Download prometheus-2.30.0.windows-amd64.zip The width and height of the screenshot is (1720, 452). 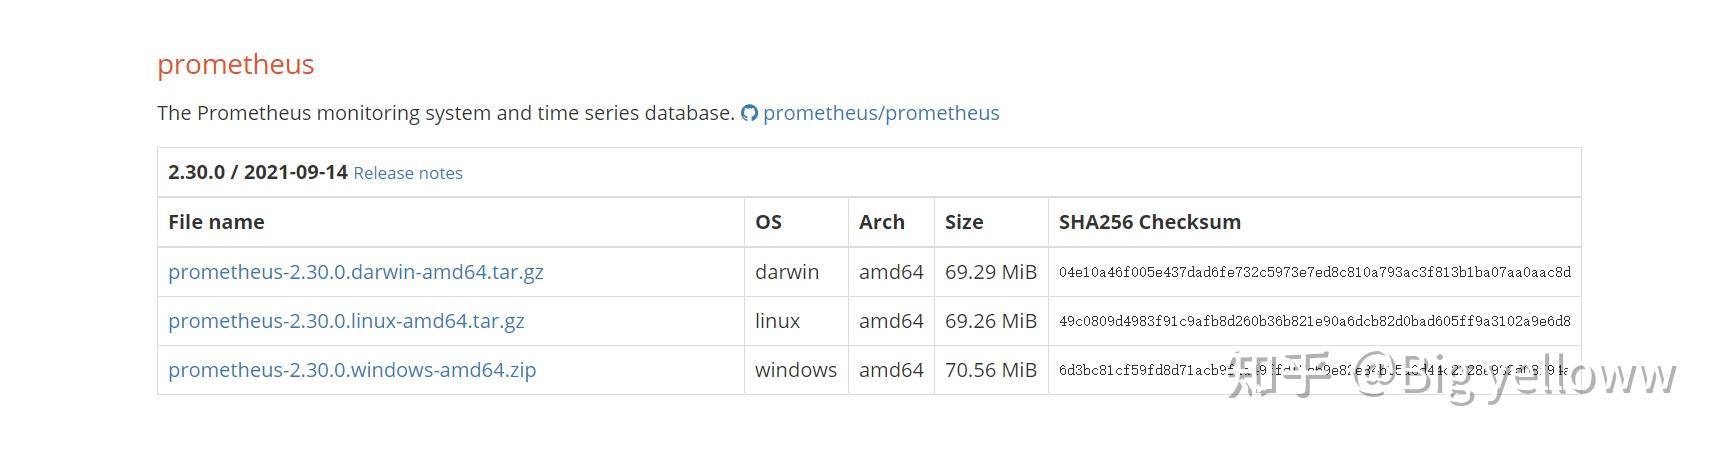[352, 370]
